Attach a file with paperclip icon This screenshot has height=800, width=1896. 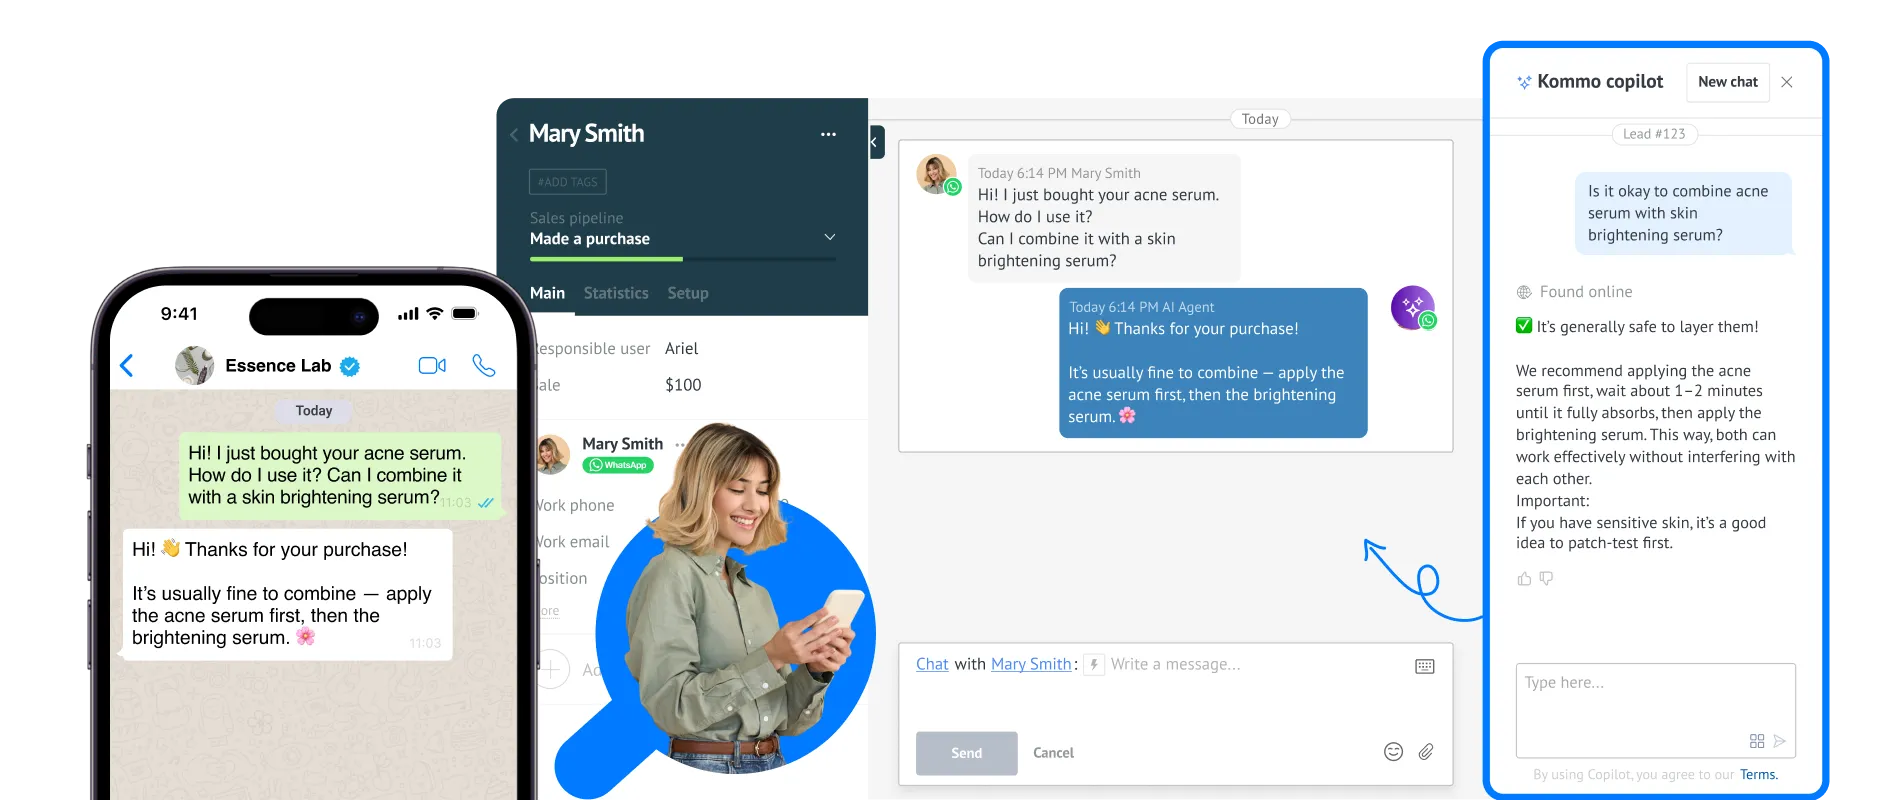coord(1426,752)
